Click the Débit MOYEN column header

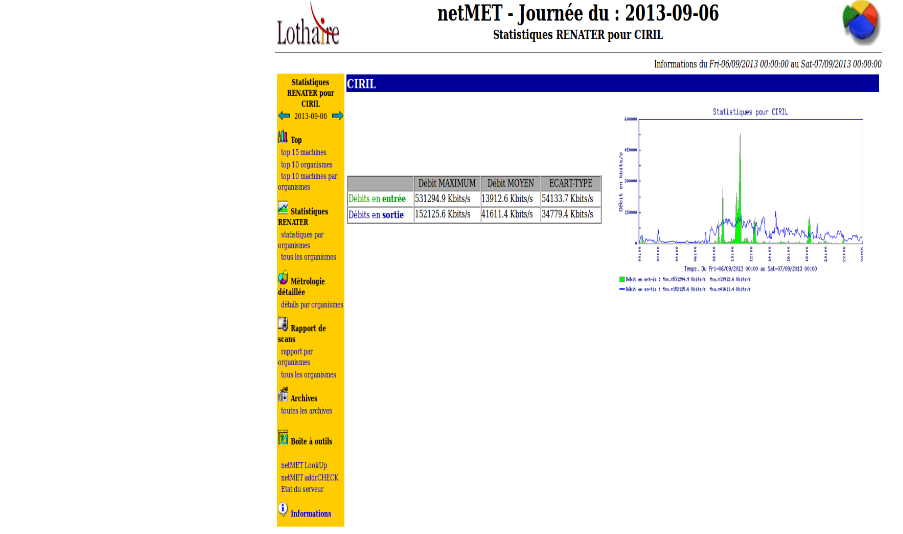(510, 184)
